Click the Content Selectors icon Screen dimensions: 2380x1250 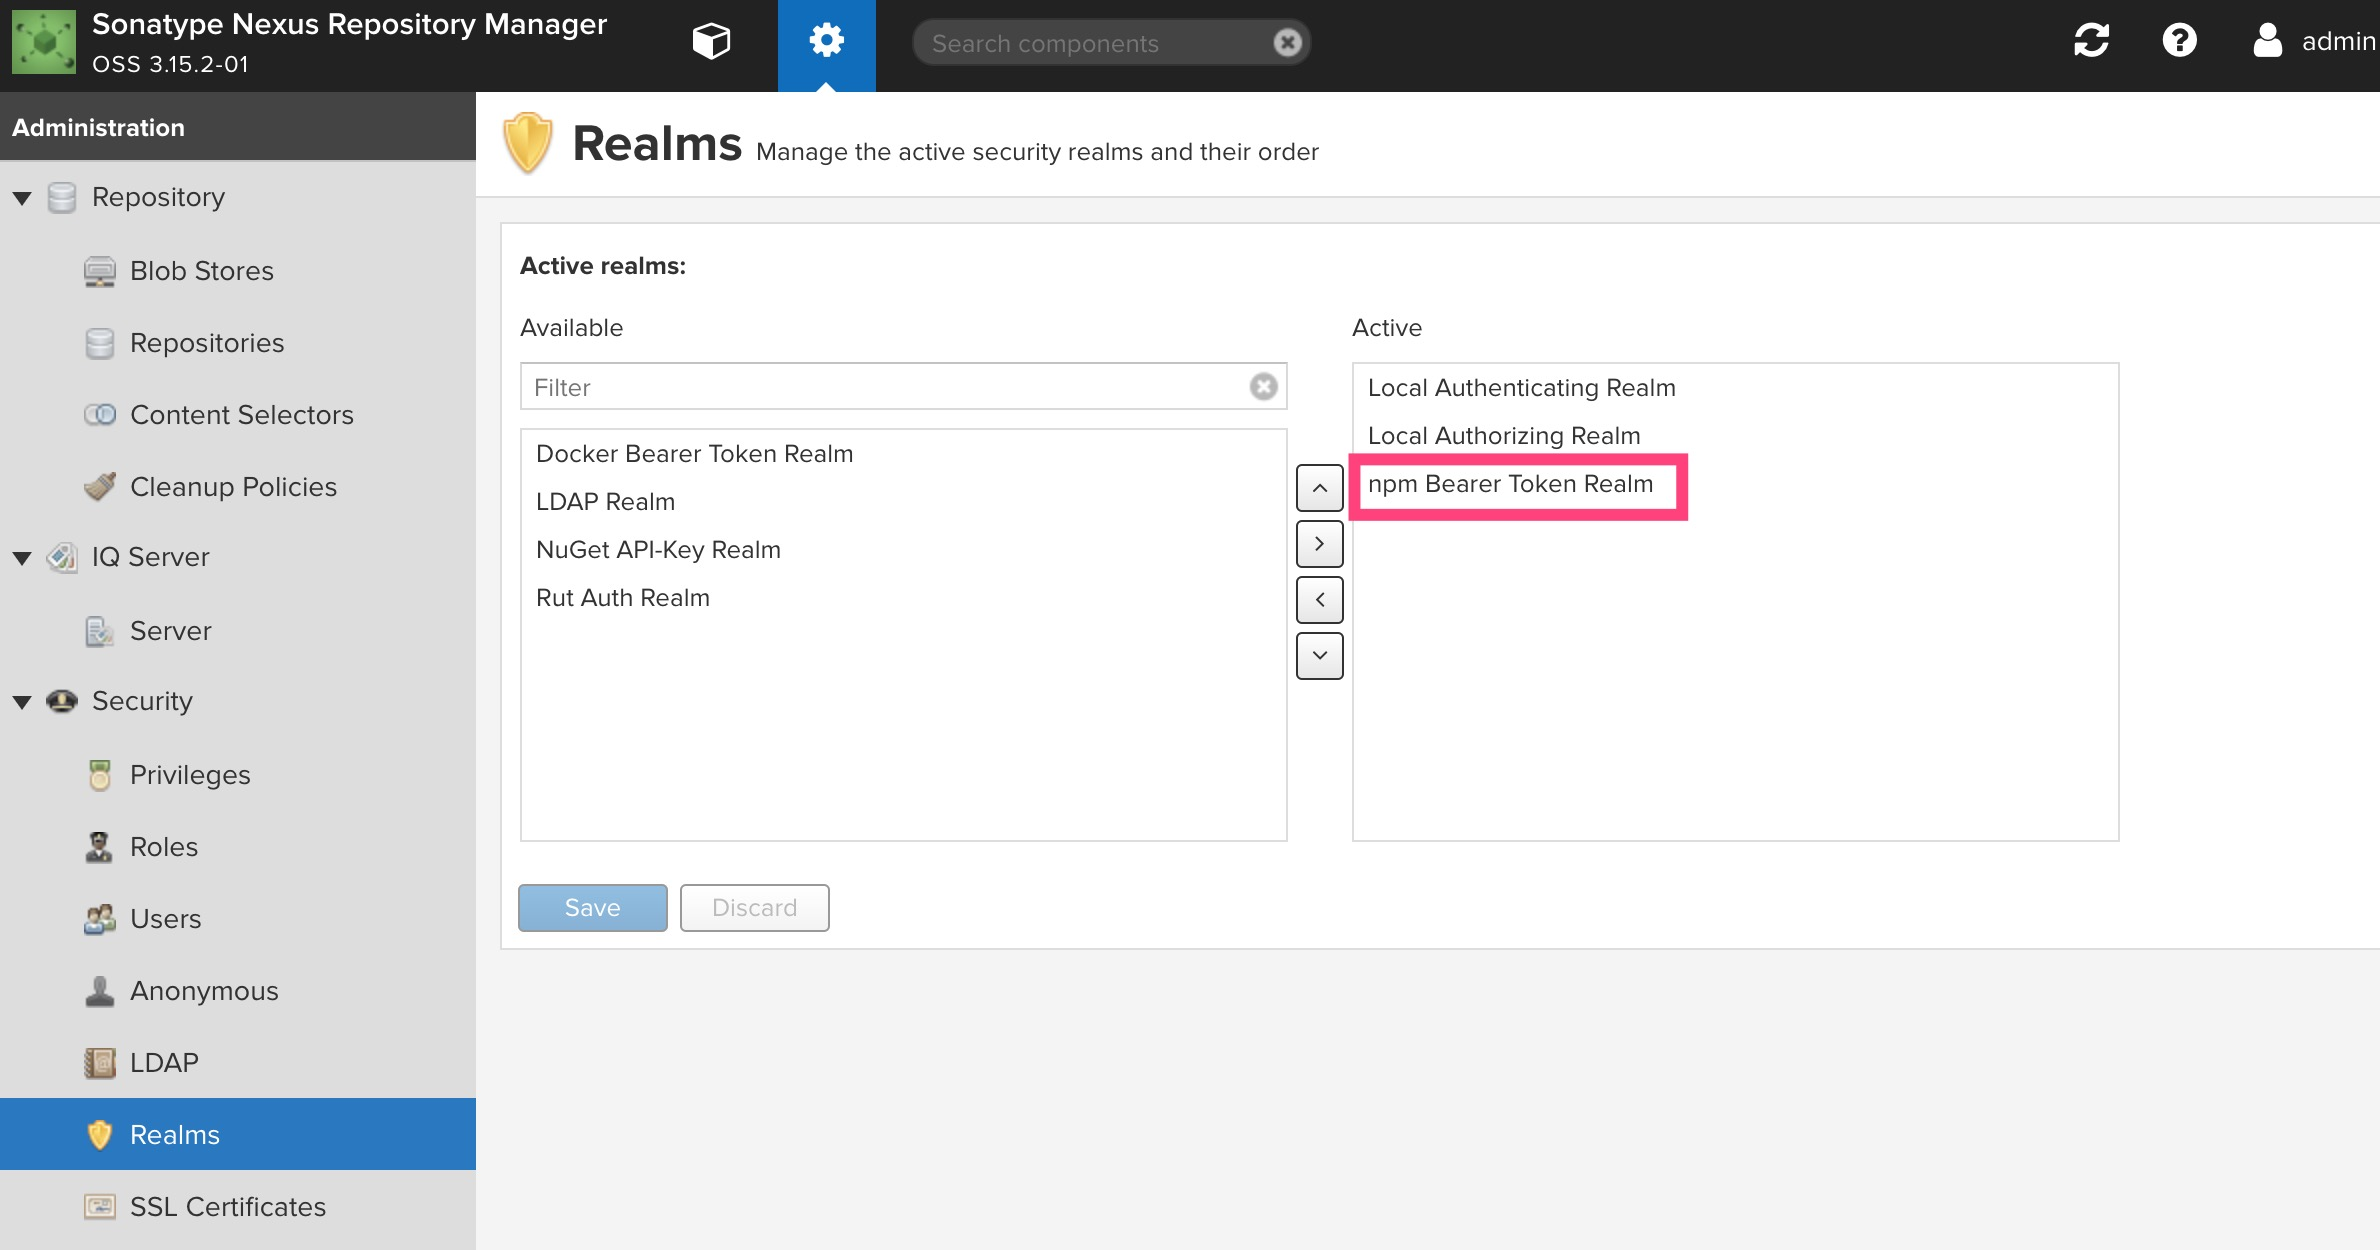point(99,414)
